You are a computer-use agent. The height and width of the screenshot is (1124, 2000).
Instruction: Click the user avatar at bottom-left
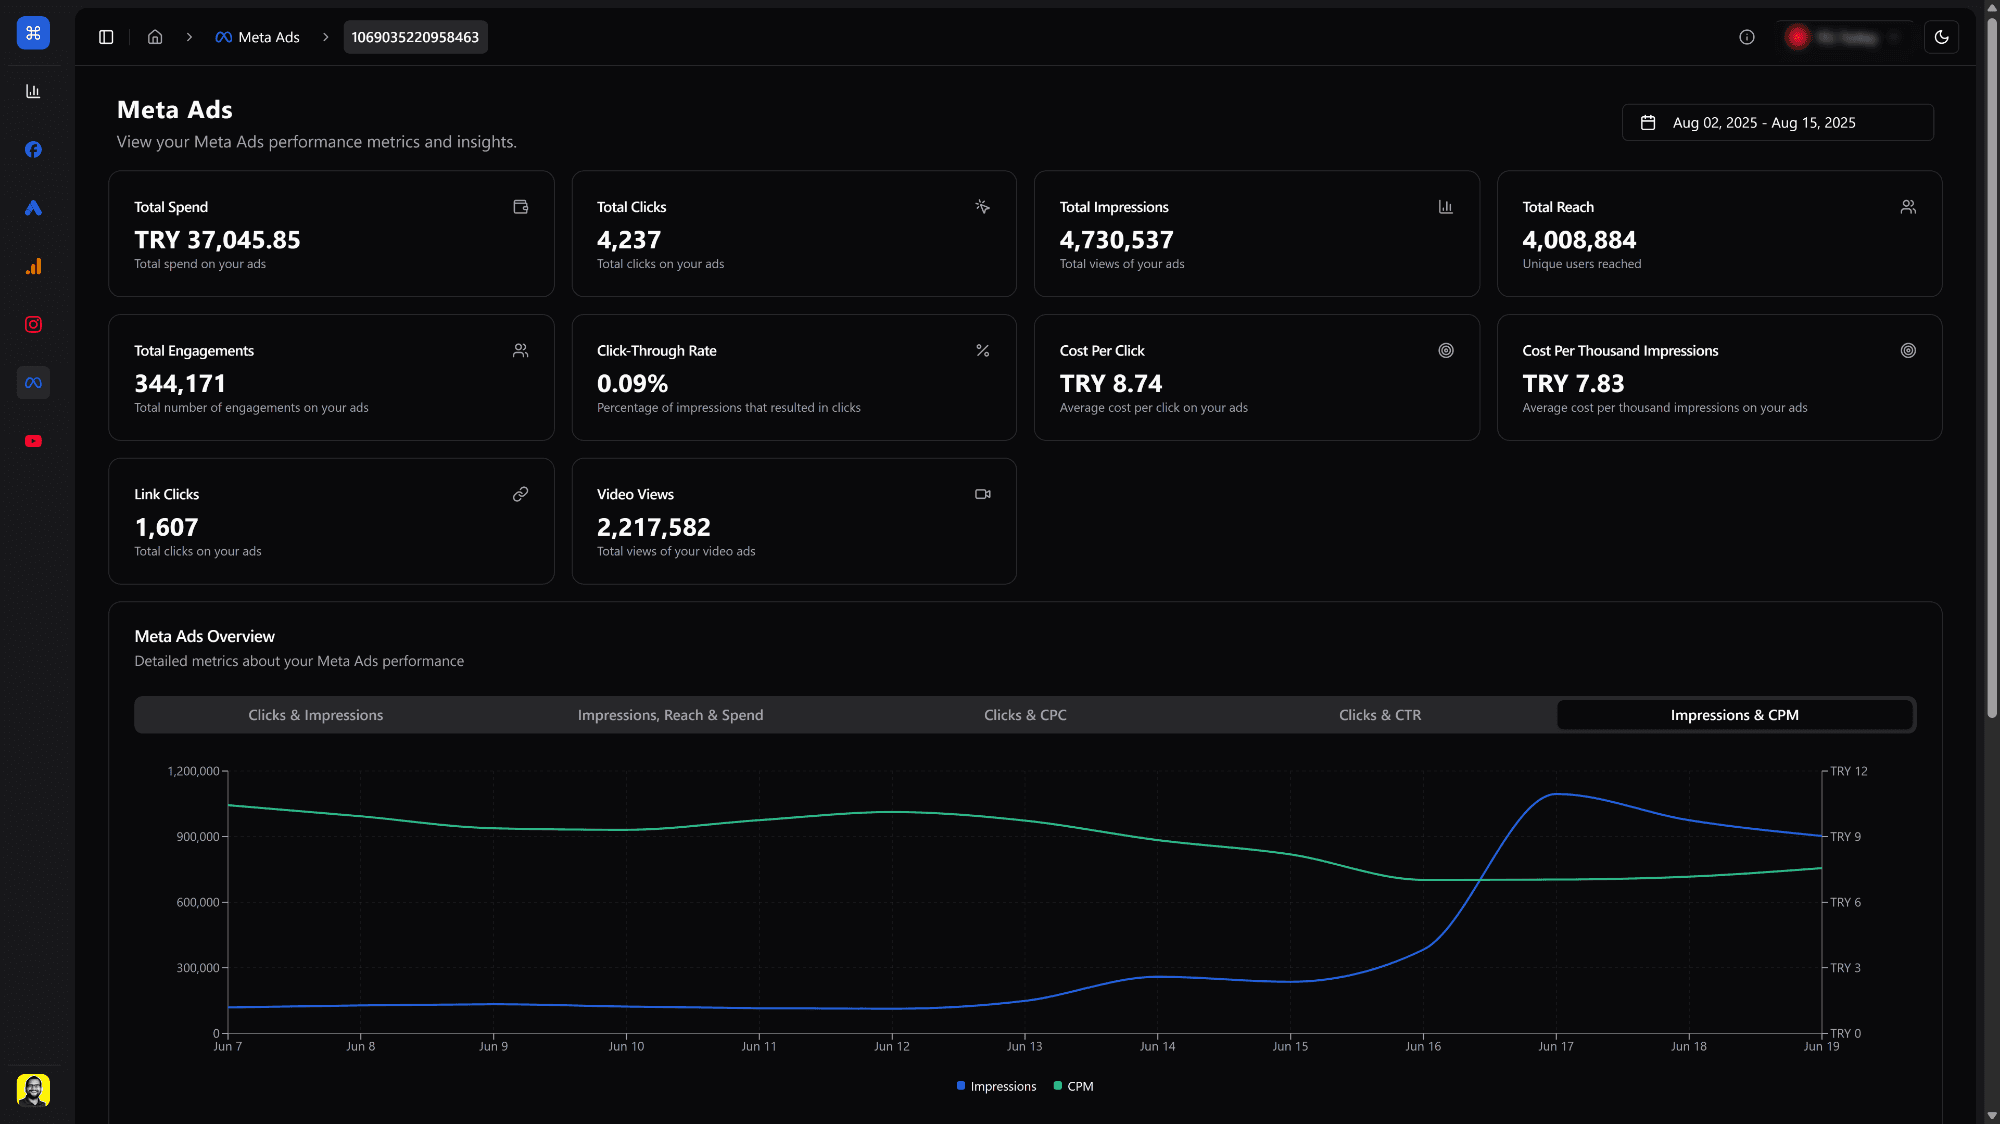[x=33, y=1090]
